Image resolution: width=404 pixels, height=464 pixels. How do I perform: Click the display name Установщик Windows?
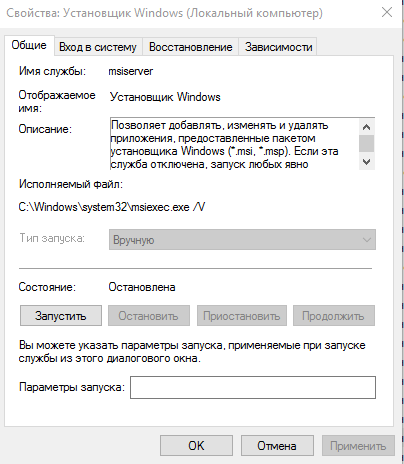165,97
